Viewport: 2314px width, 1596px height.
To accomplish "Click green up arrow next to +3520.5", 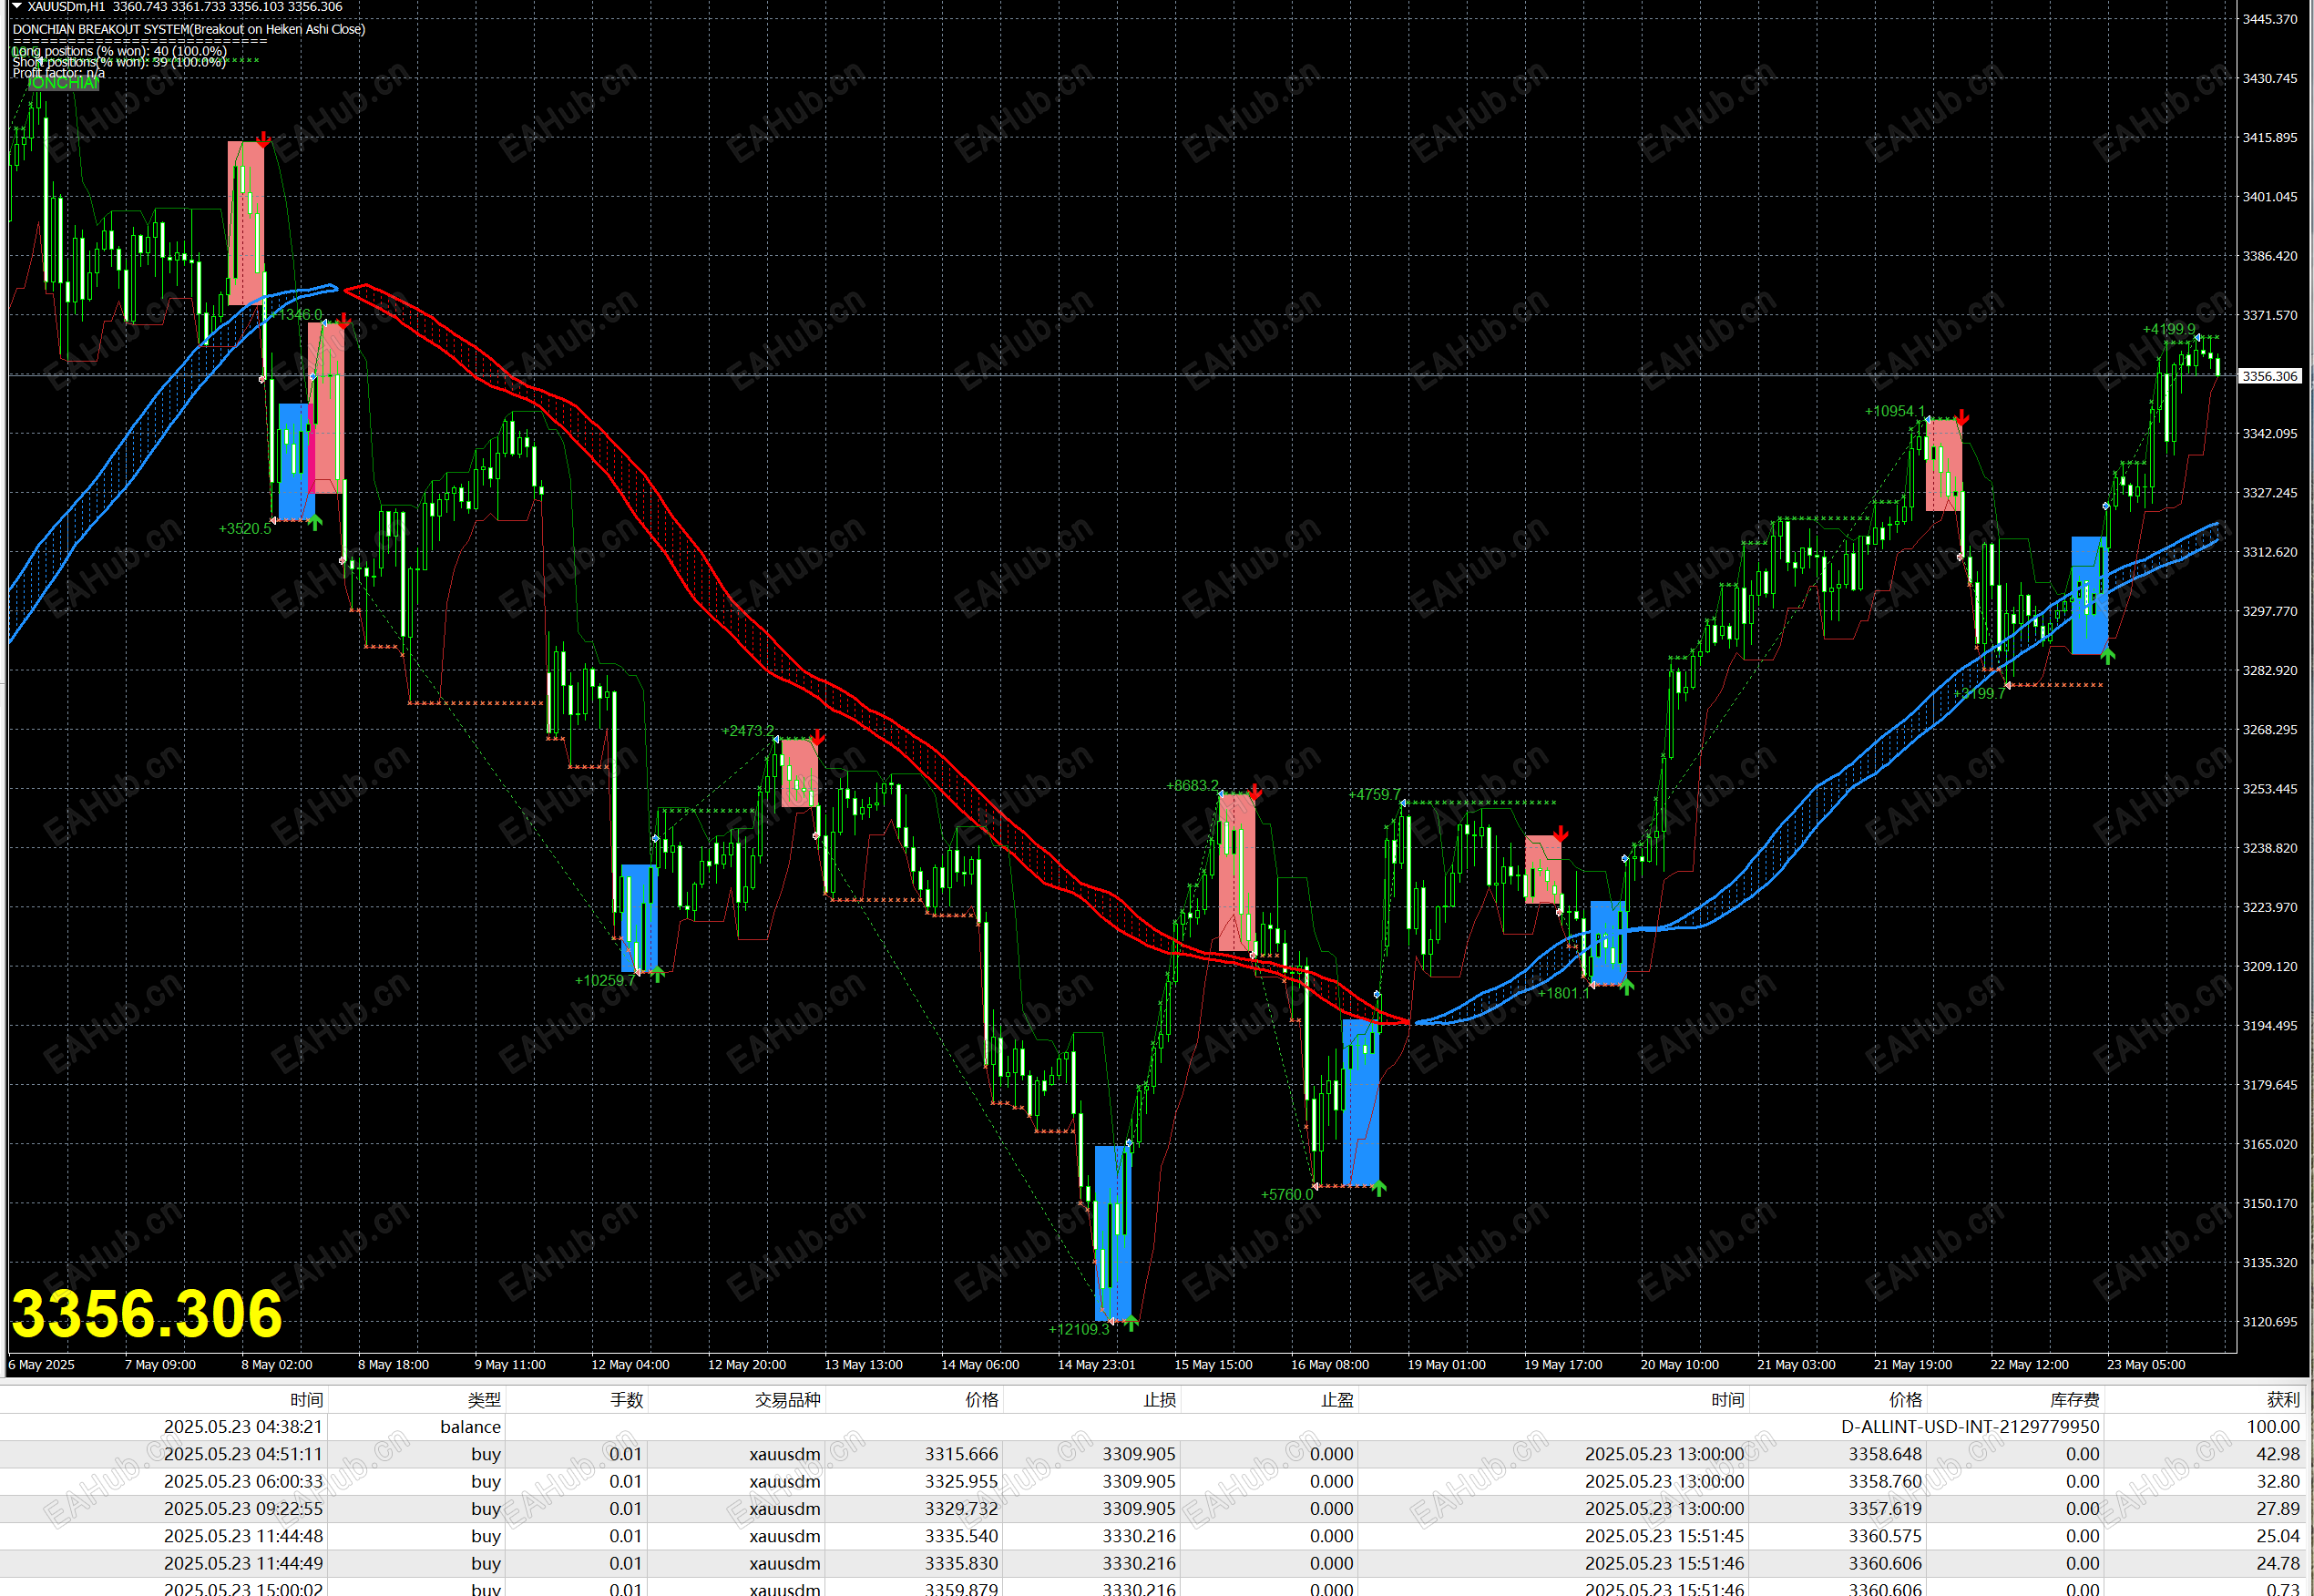I will 315,521.
